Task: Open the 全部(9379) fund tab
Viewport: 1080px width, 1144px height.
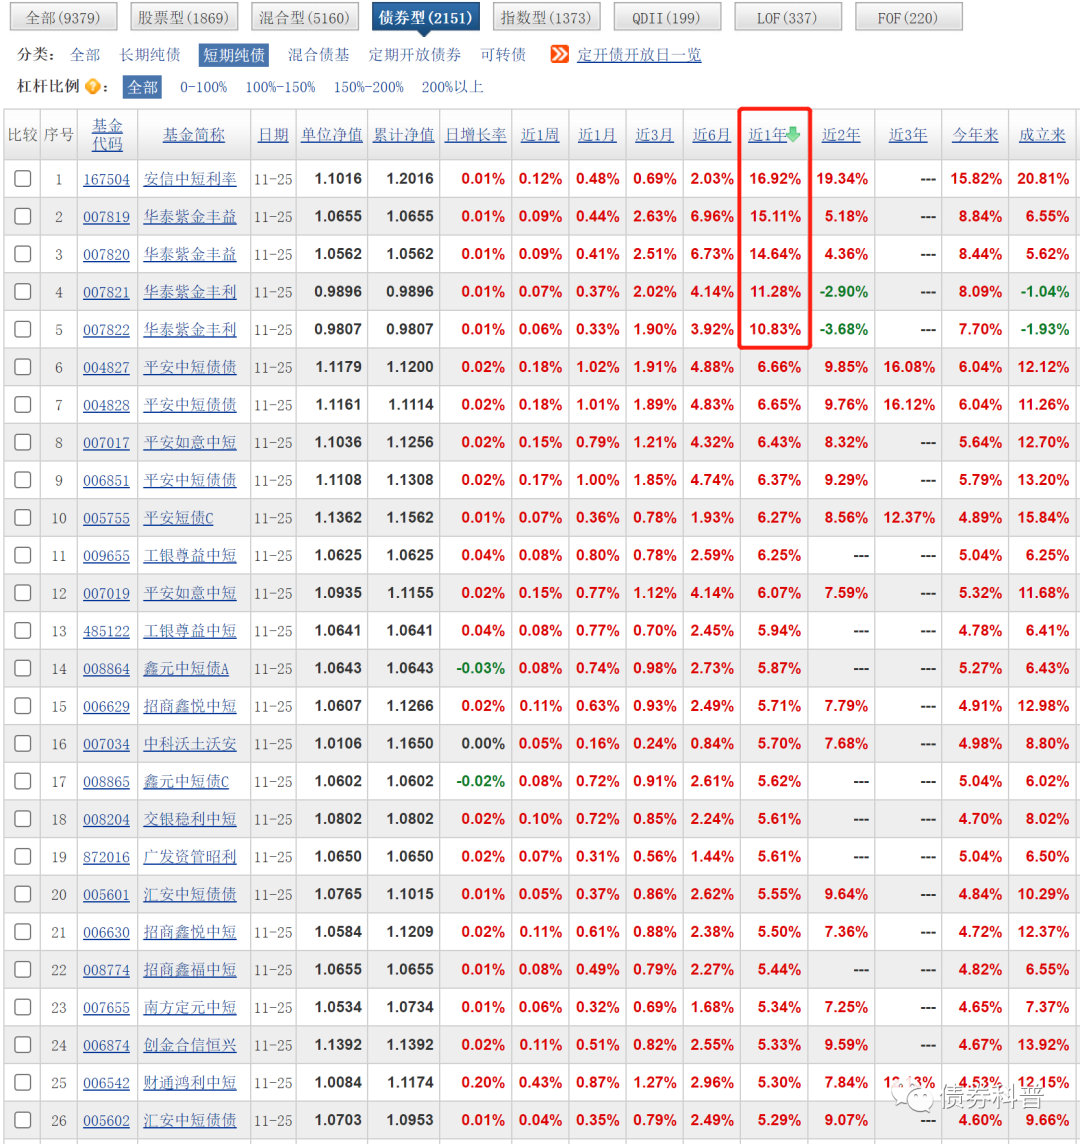Action: point(63,17)
